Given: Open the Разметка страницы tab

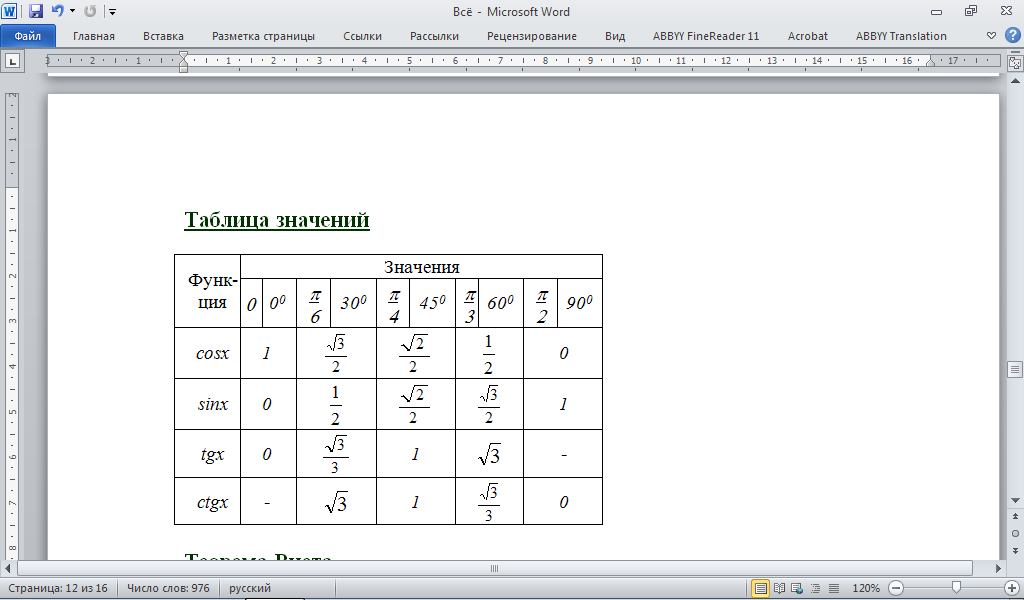Looking at the screenshot, I should [263, 36].
